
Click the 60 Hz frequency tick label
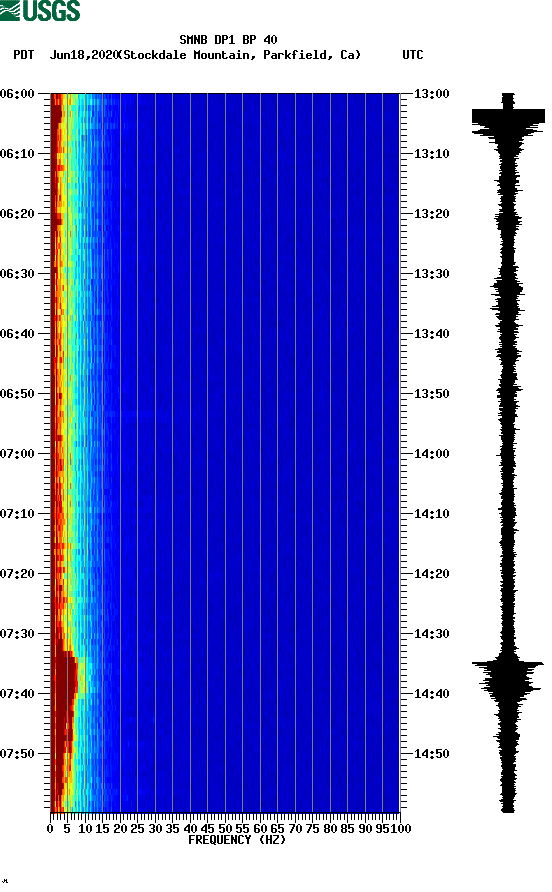[260, 829]
